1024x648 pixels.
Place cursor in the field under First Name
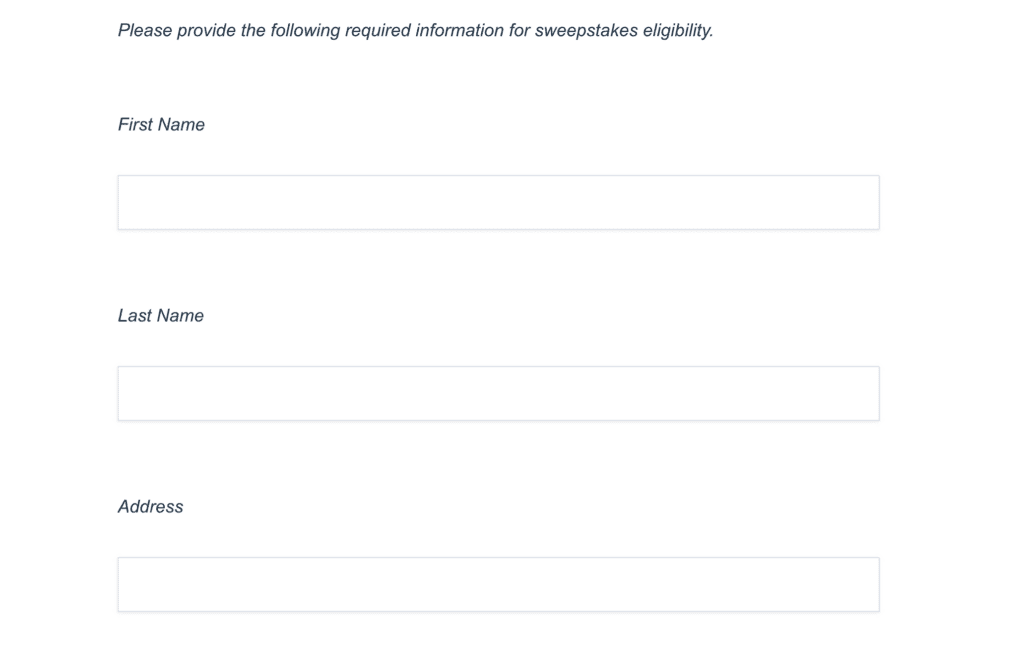tap(498, 202)
